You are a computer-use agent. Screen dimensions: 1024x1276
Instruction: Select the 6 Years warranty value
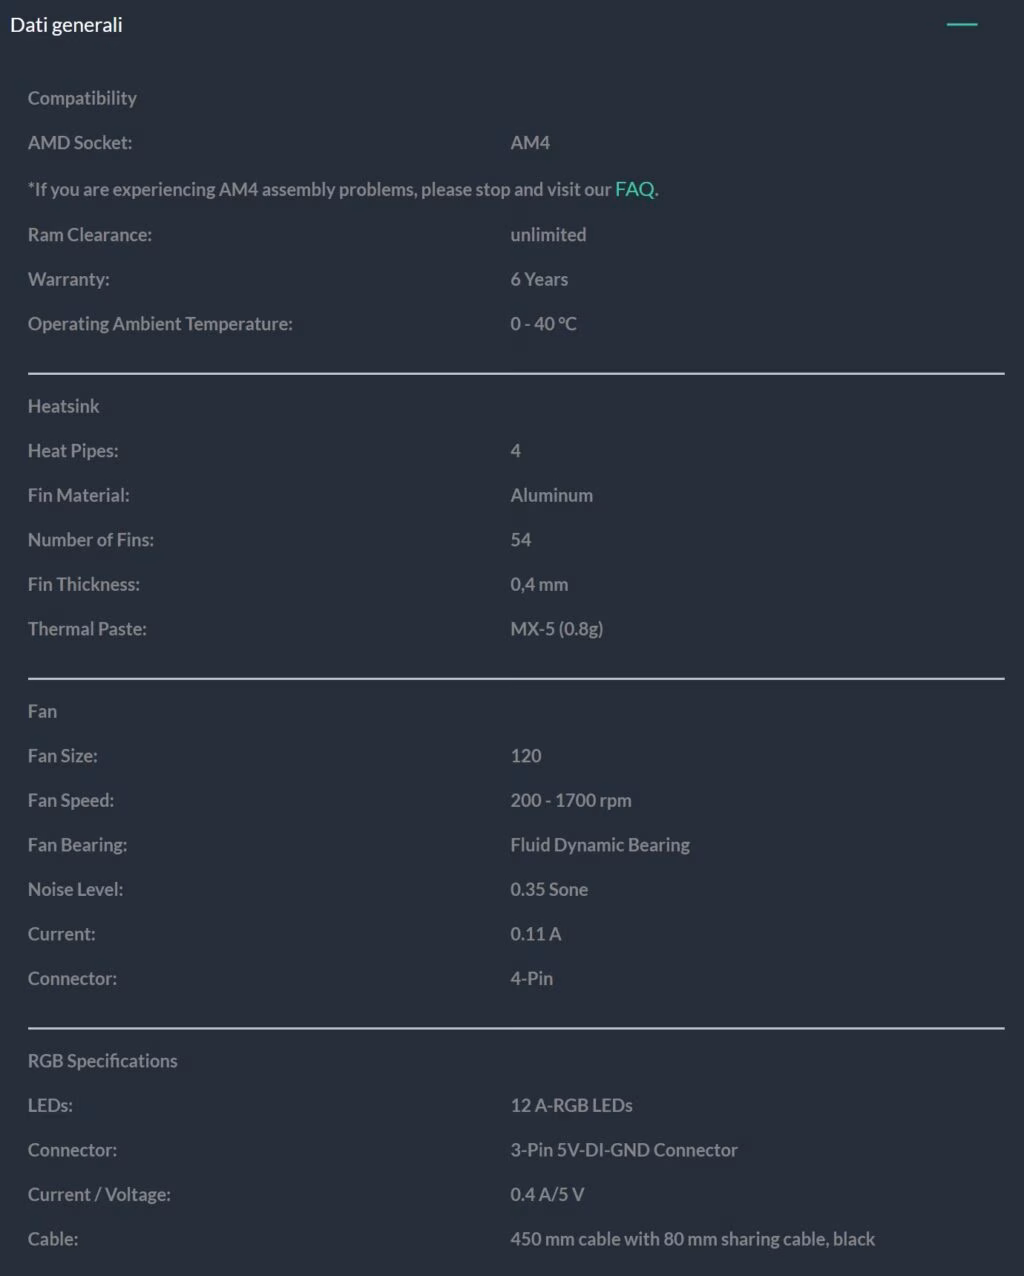click(x=539, y=279)
